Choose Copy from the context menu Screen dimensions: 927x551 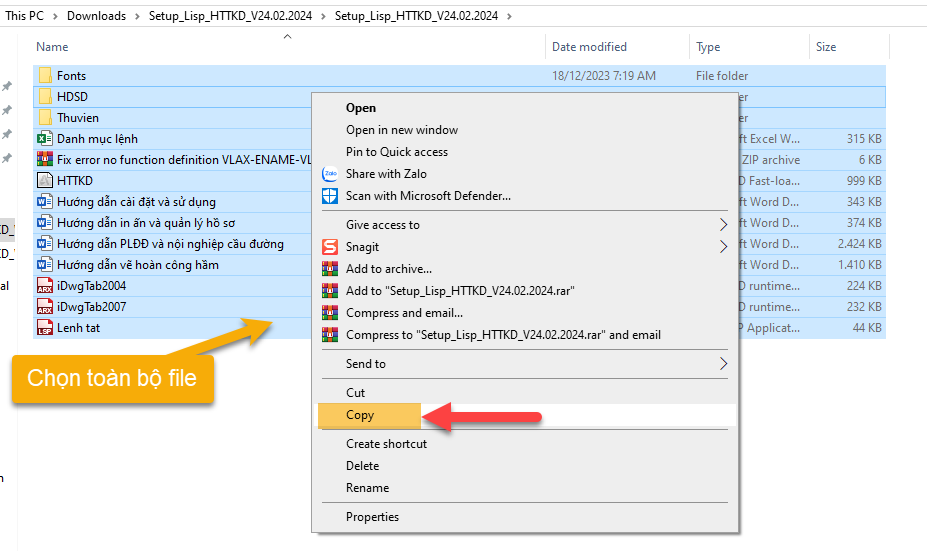360,415
